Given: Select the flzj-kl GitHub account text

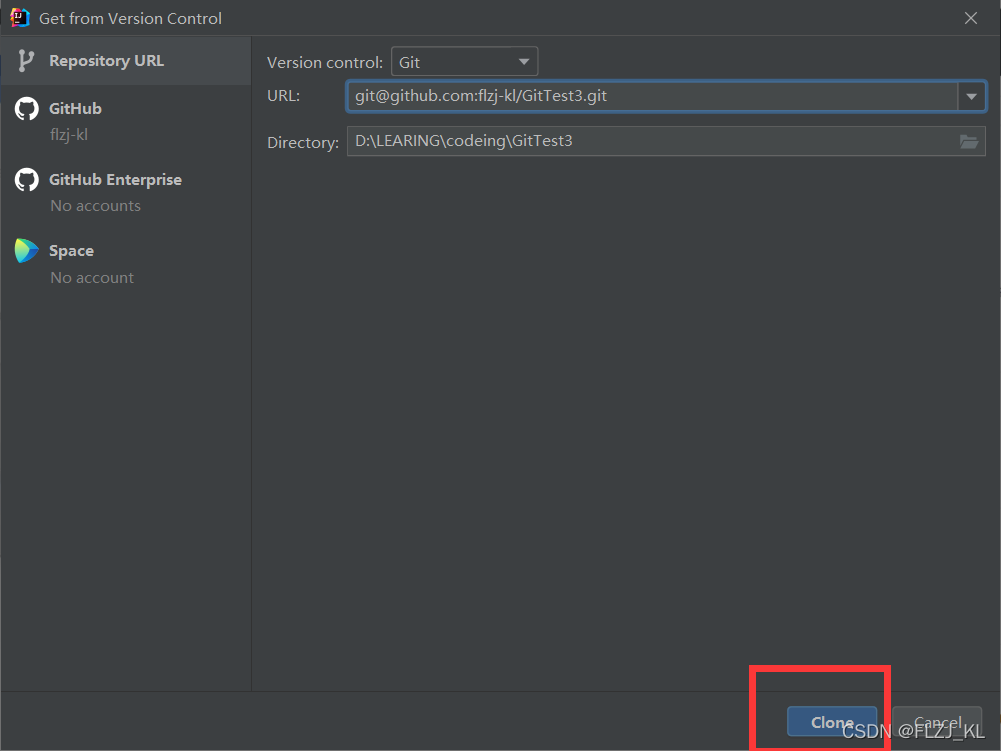Looking at the screenshot, I should tap(69, 135).
